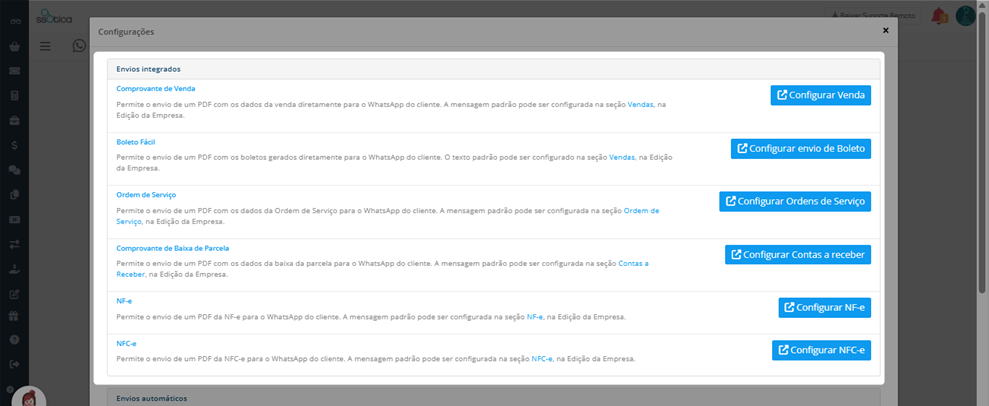The height and width of the screenshot is (406, 989).
Task: Select the calculator icon in sidebar
Action: coord(15,95)
